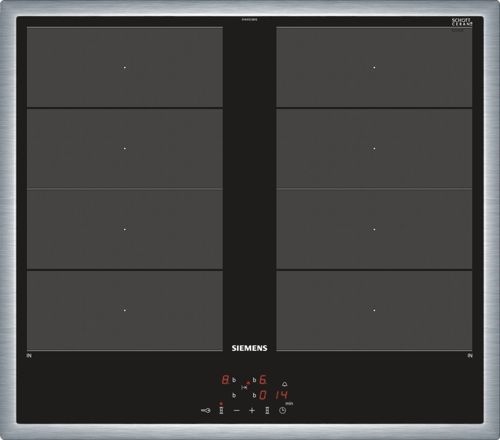
Task: Tap the left flexZone icon
Action: click(x=221, y=410)
